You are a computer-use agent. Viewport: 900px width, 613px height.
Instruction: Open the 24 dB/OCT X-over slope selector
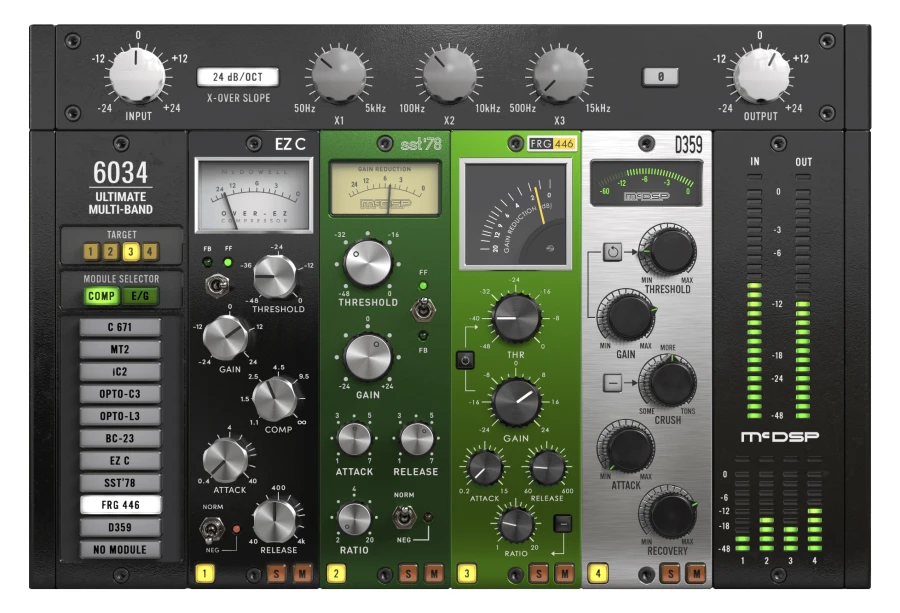(238, 77)
